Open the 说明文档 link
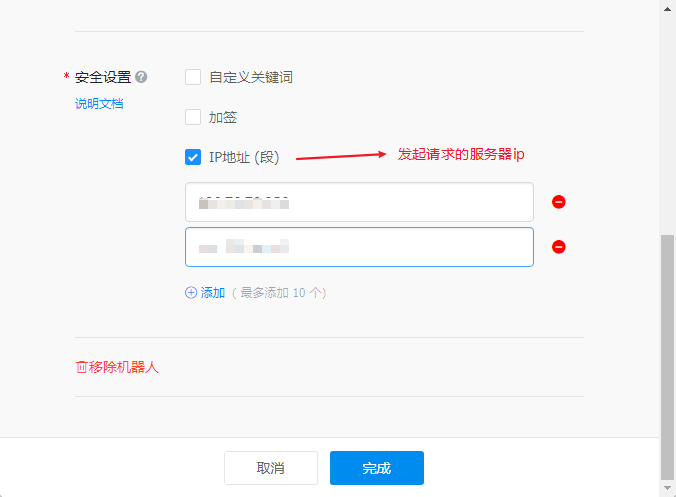This screenshot has width=676, height=497. 99,103
